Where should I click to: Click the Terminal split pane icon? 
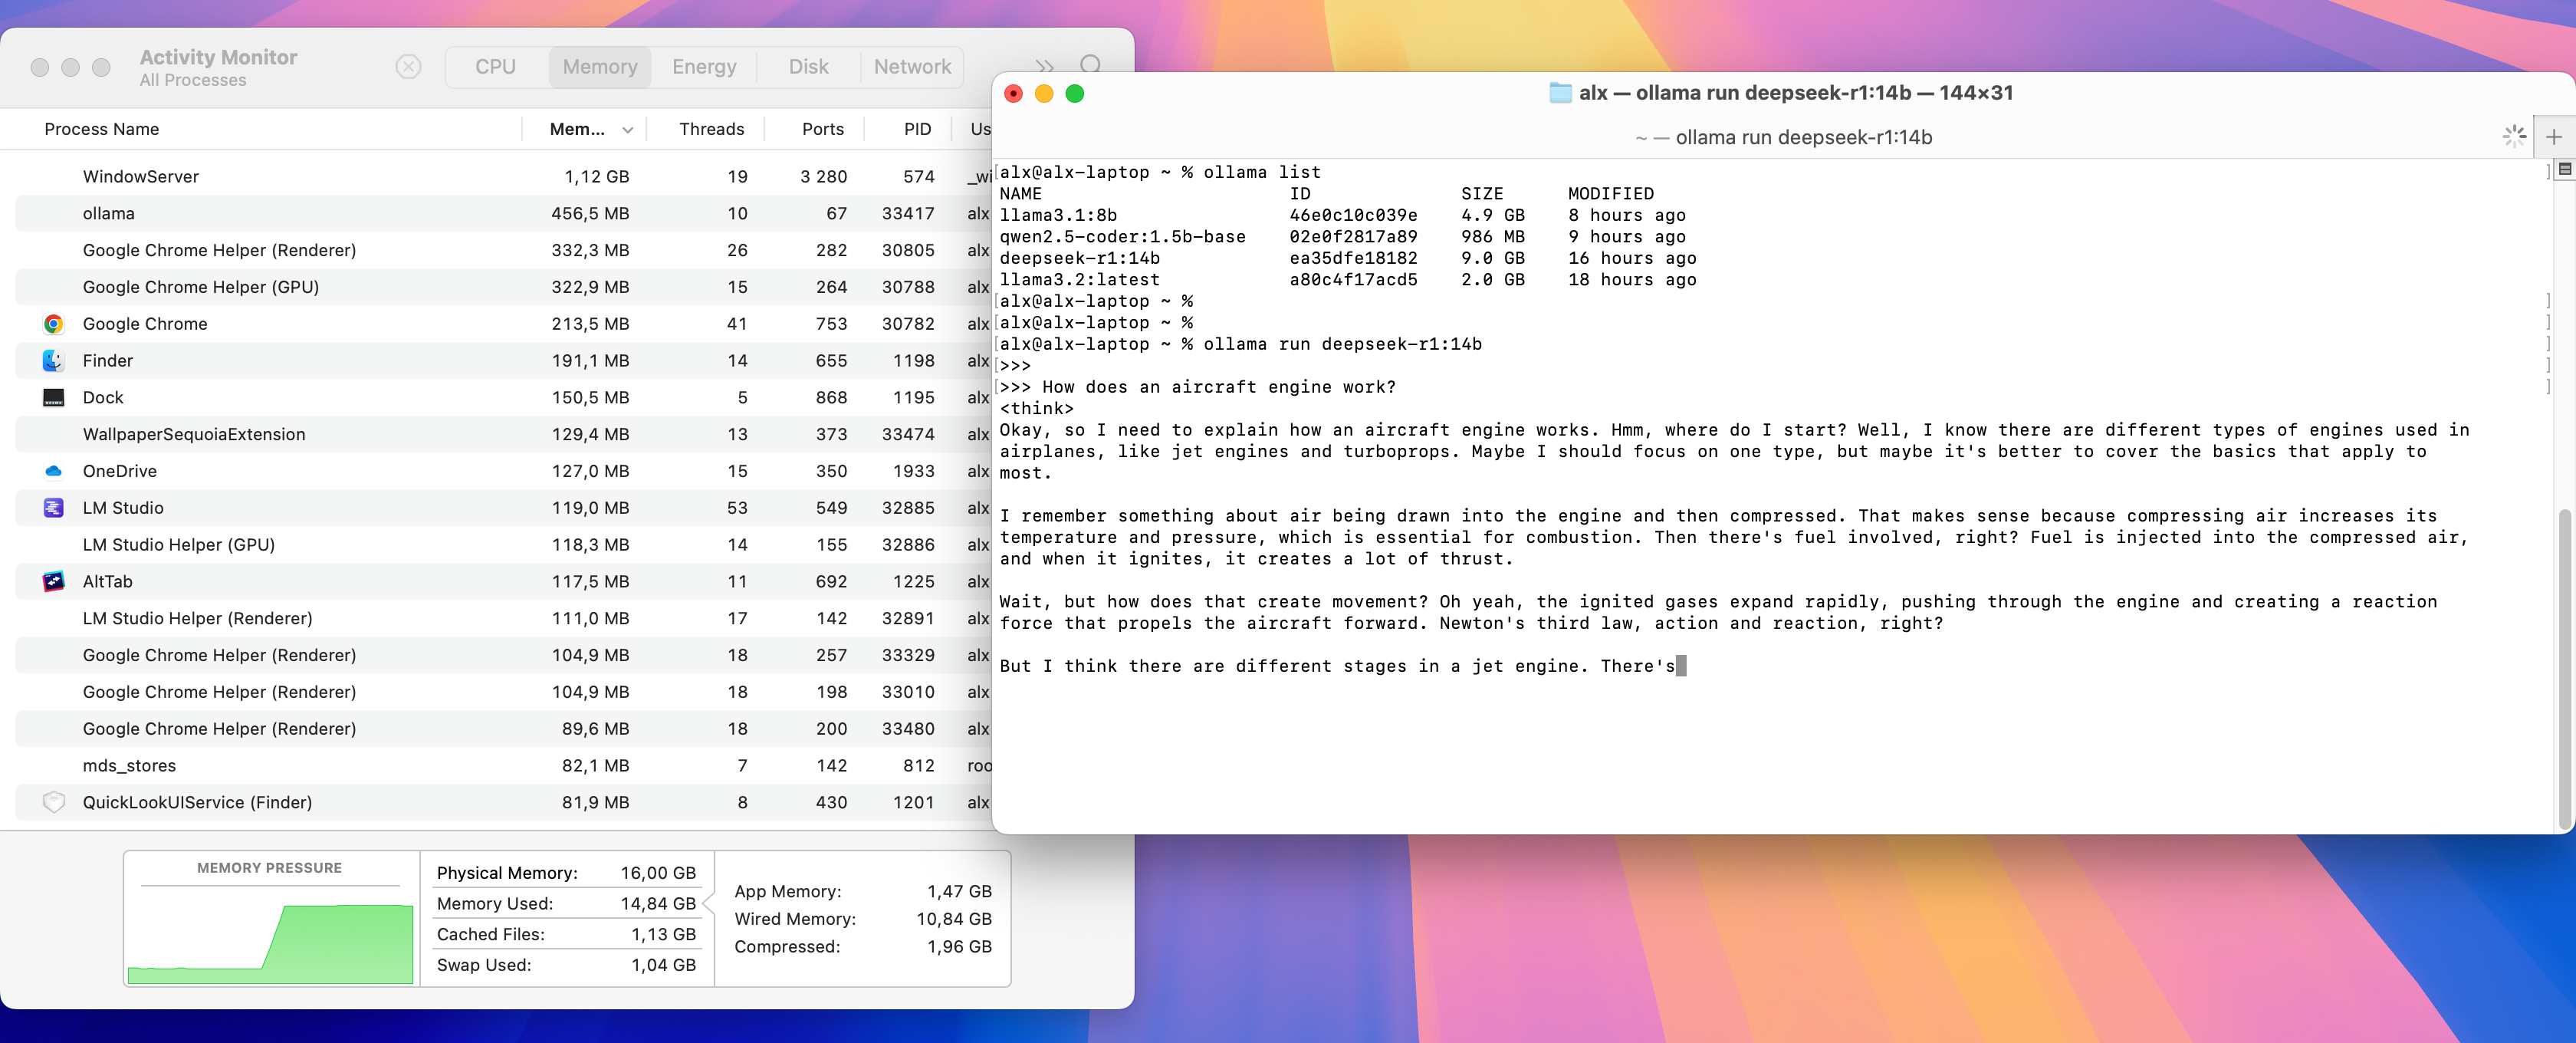coord(2564,169)
